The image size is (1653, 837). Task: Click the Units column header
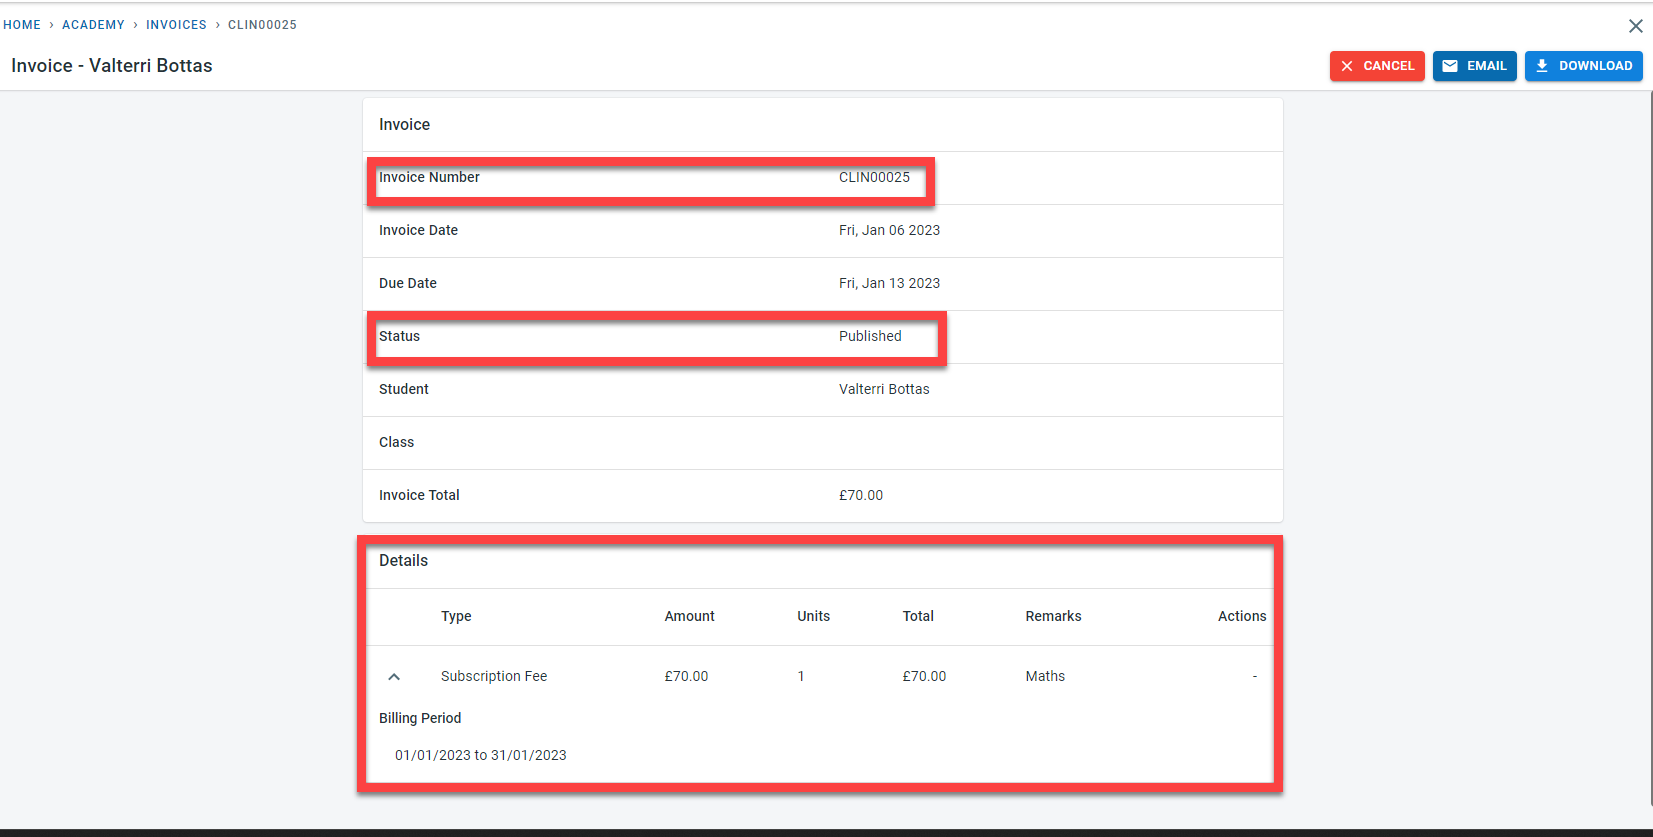point(813,616)
